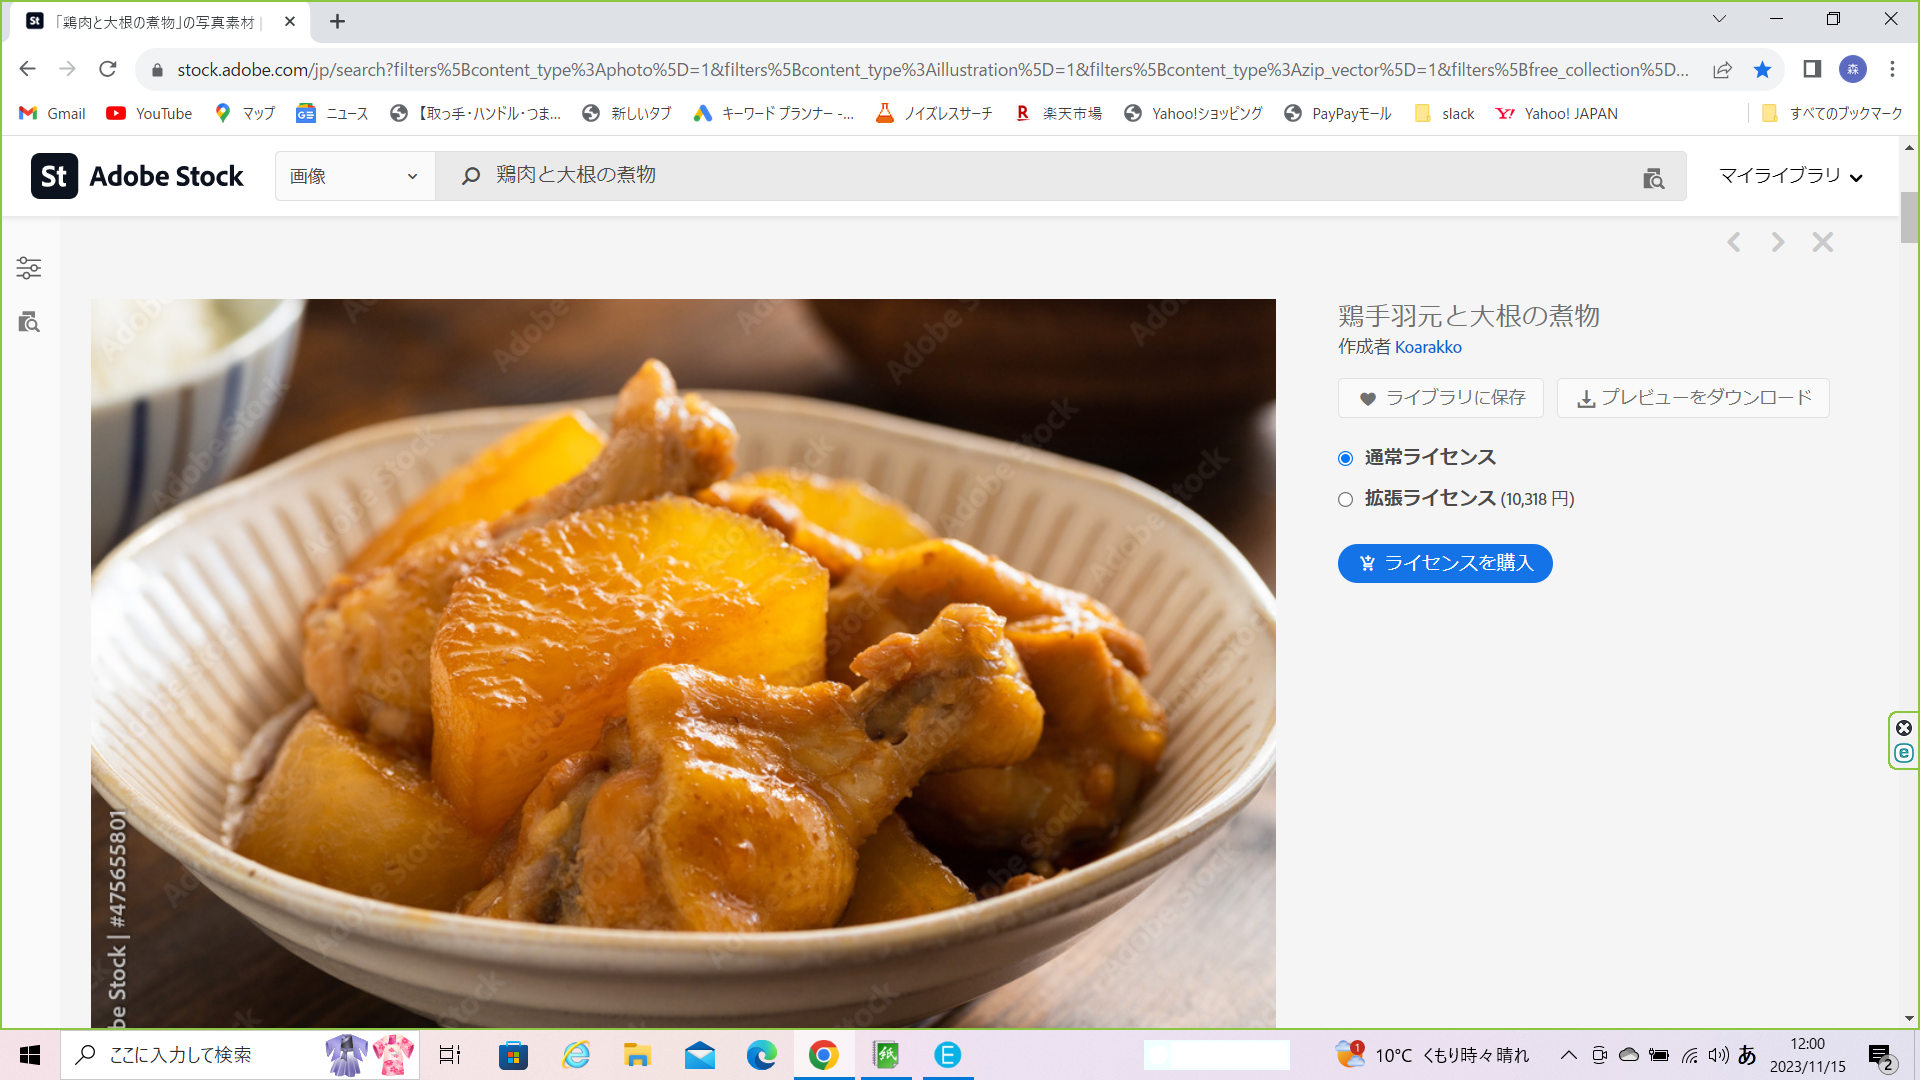Open the Chrome three-dot menu
Image resolution: width=1920 pixels, height=1080 pixels.
point(1892,69)
